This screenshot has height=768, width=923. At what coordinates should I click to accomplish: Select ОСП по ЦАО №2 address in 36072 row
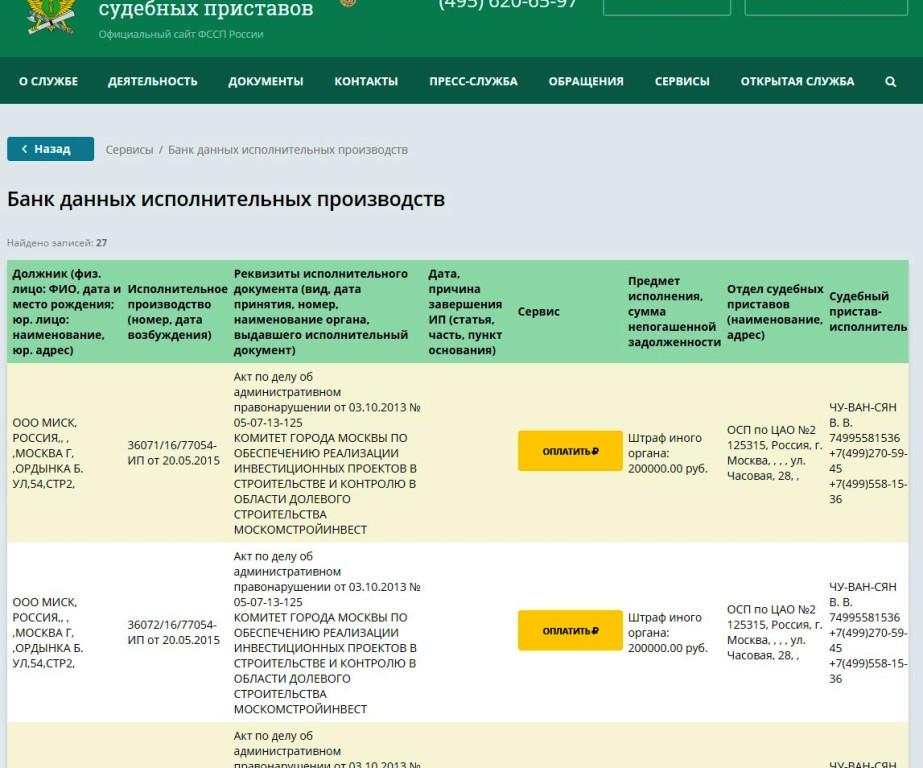click(x=774, y=632)
